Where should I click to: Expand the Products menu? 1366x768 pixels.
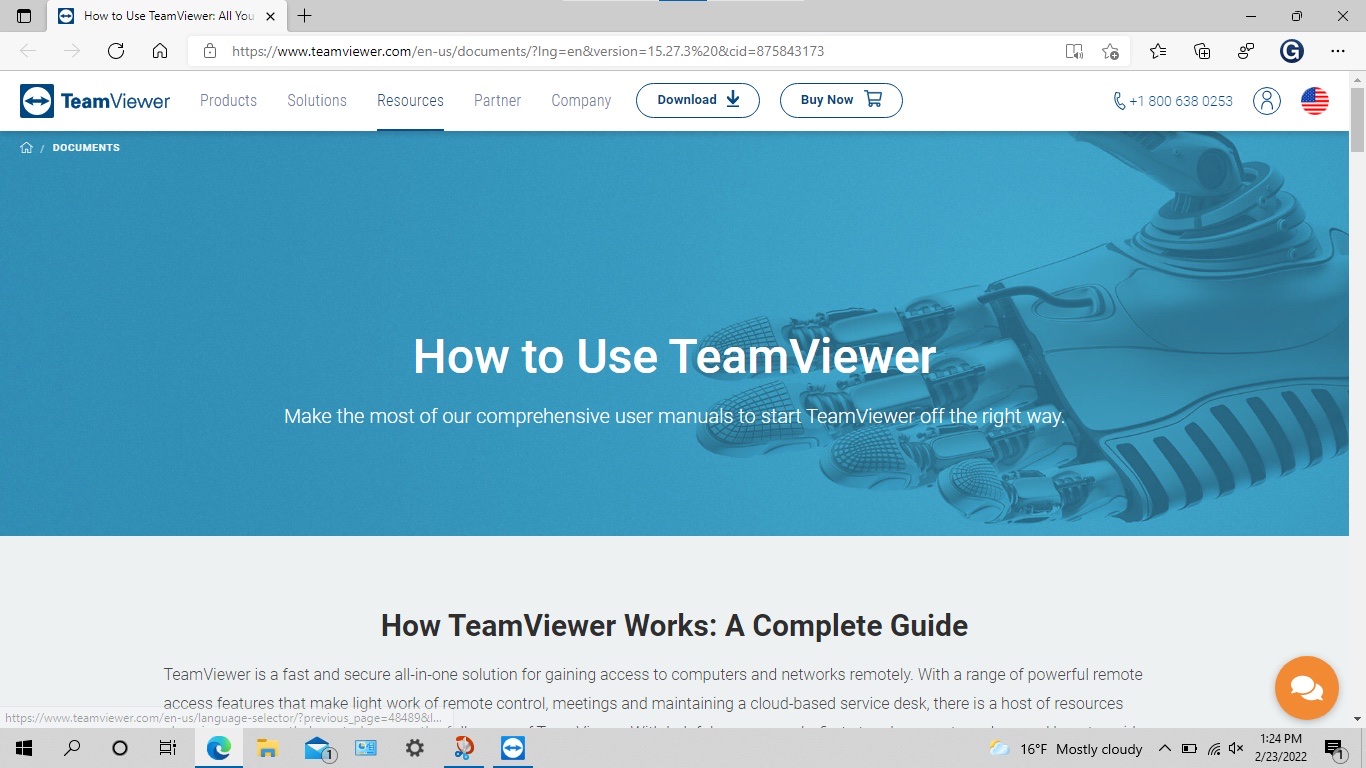coord(228,100)
